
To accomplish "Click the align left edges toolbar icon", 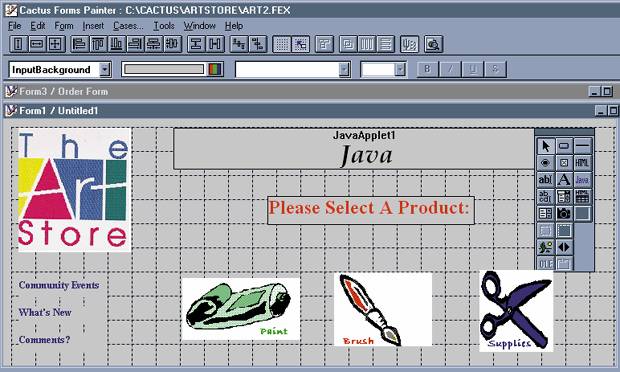I will (80, 44).
